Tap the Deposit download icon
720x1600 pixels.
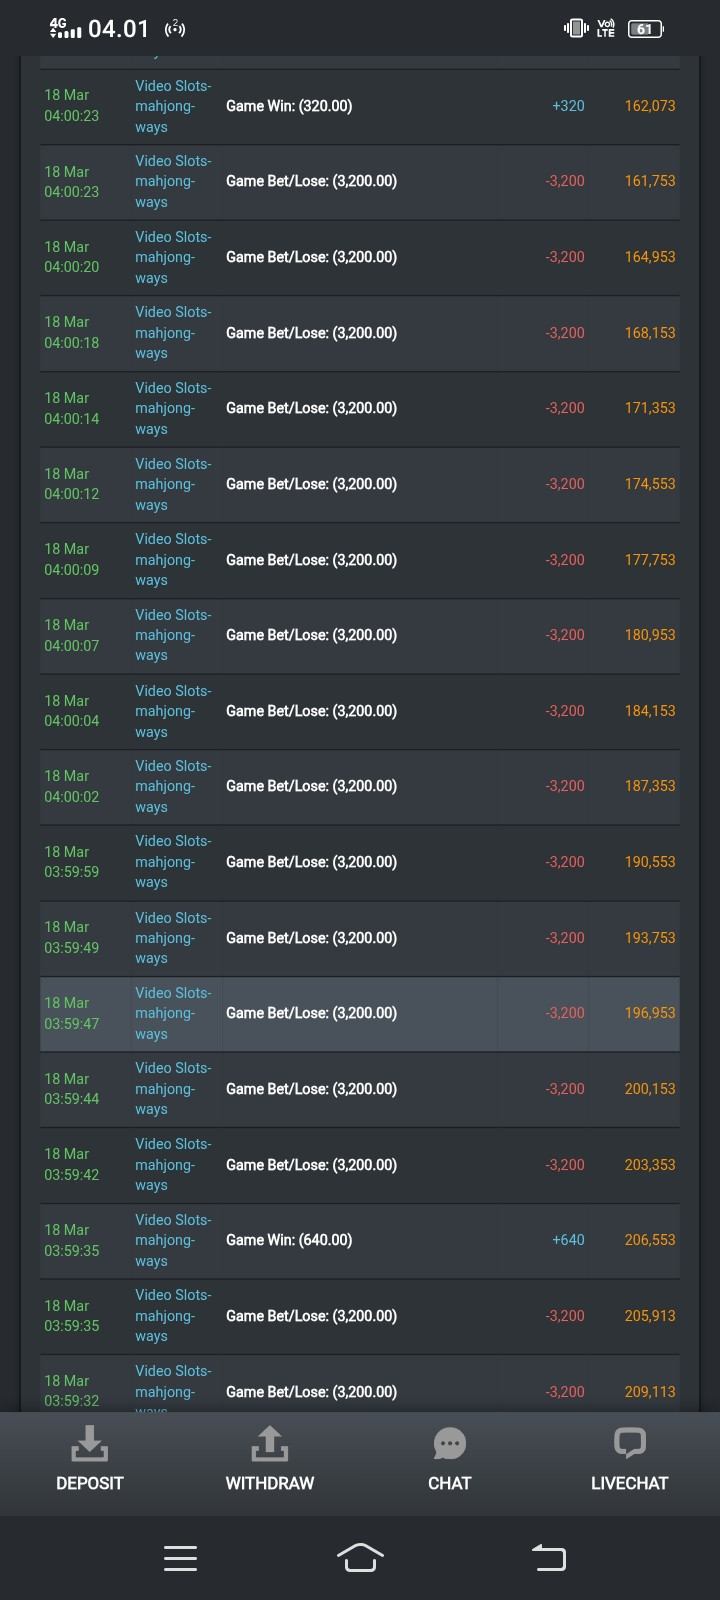[89, 1444]
